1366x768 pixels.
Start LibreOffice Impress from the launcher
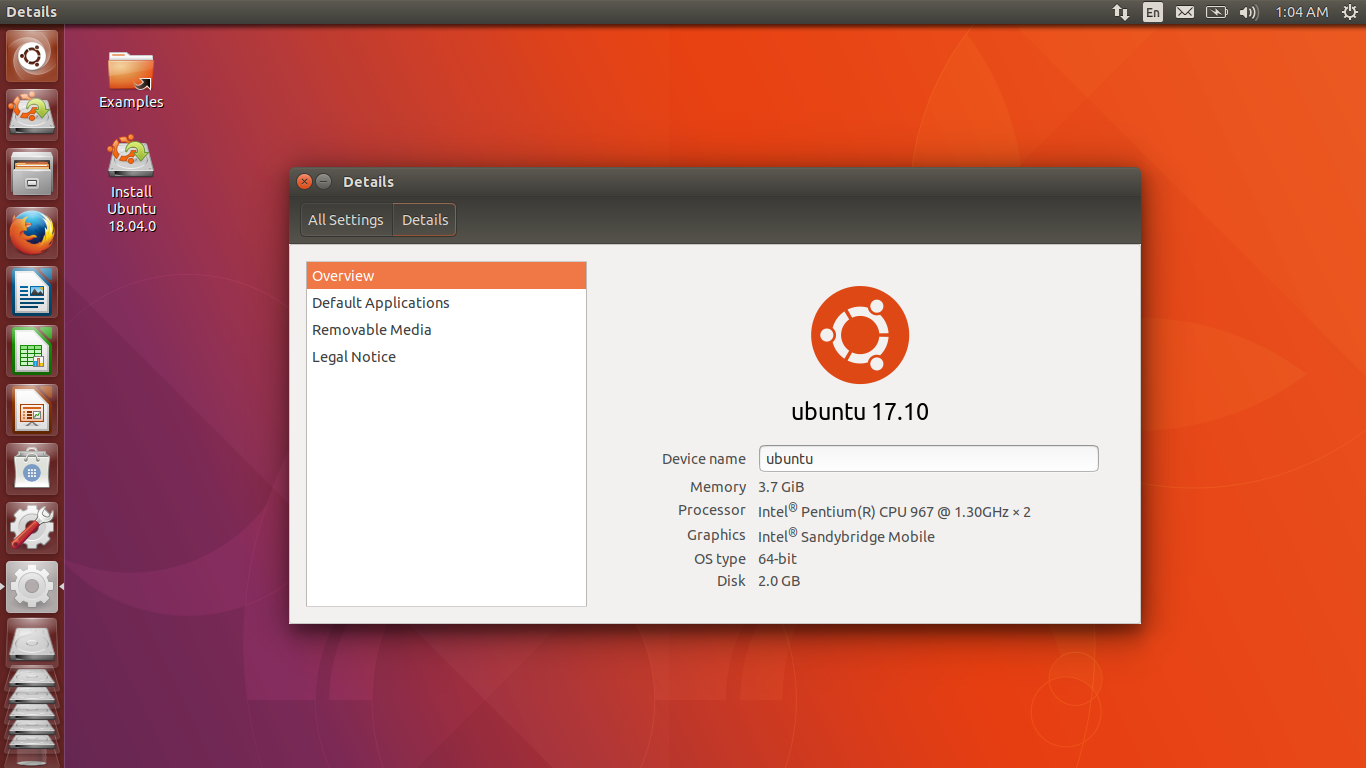point(32,409)
